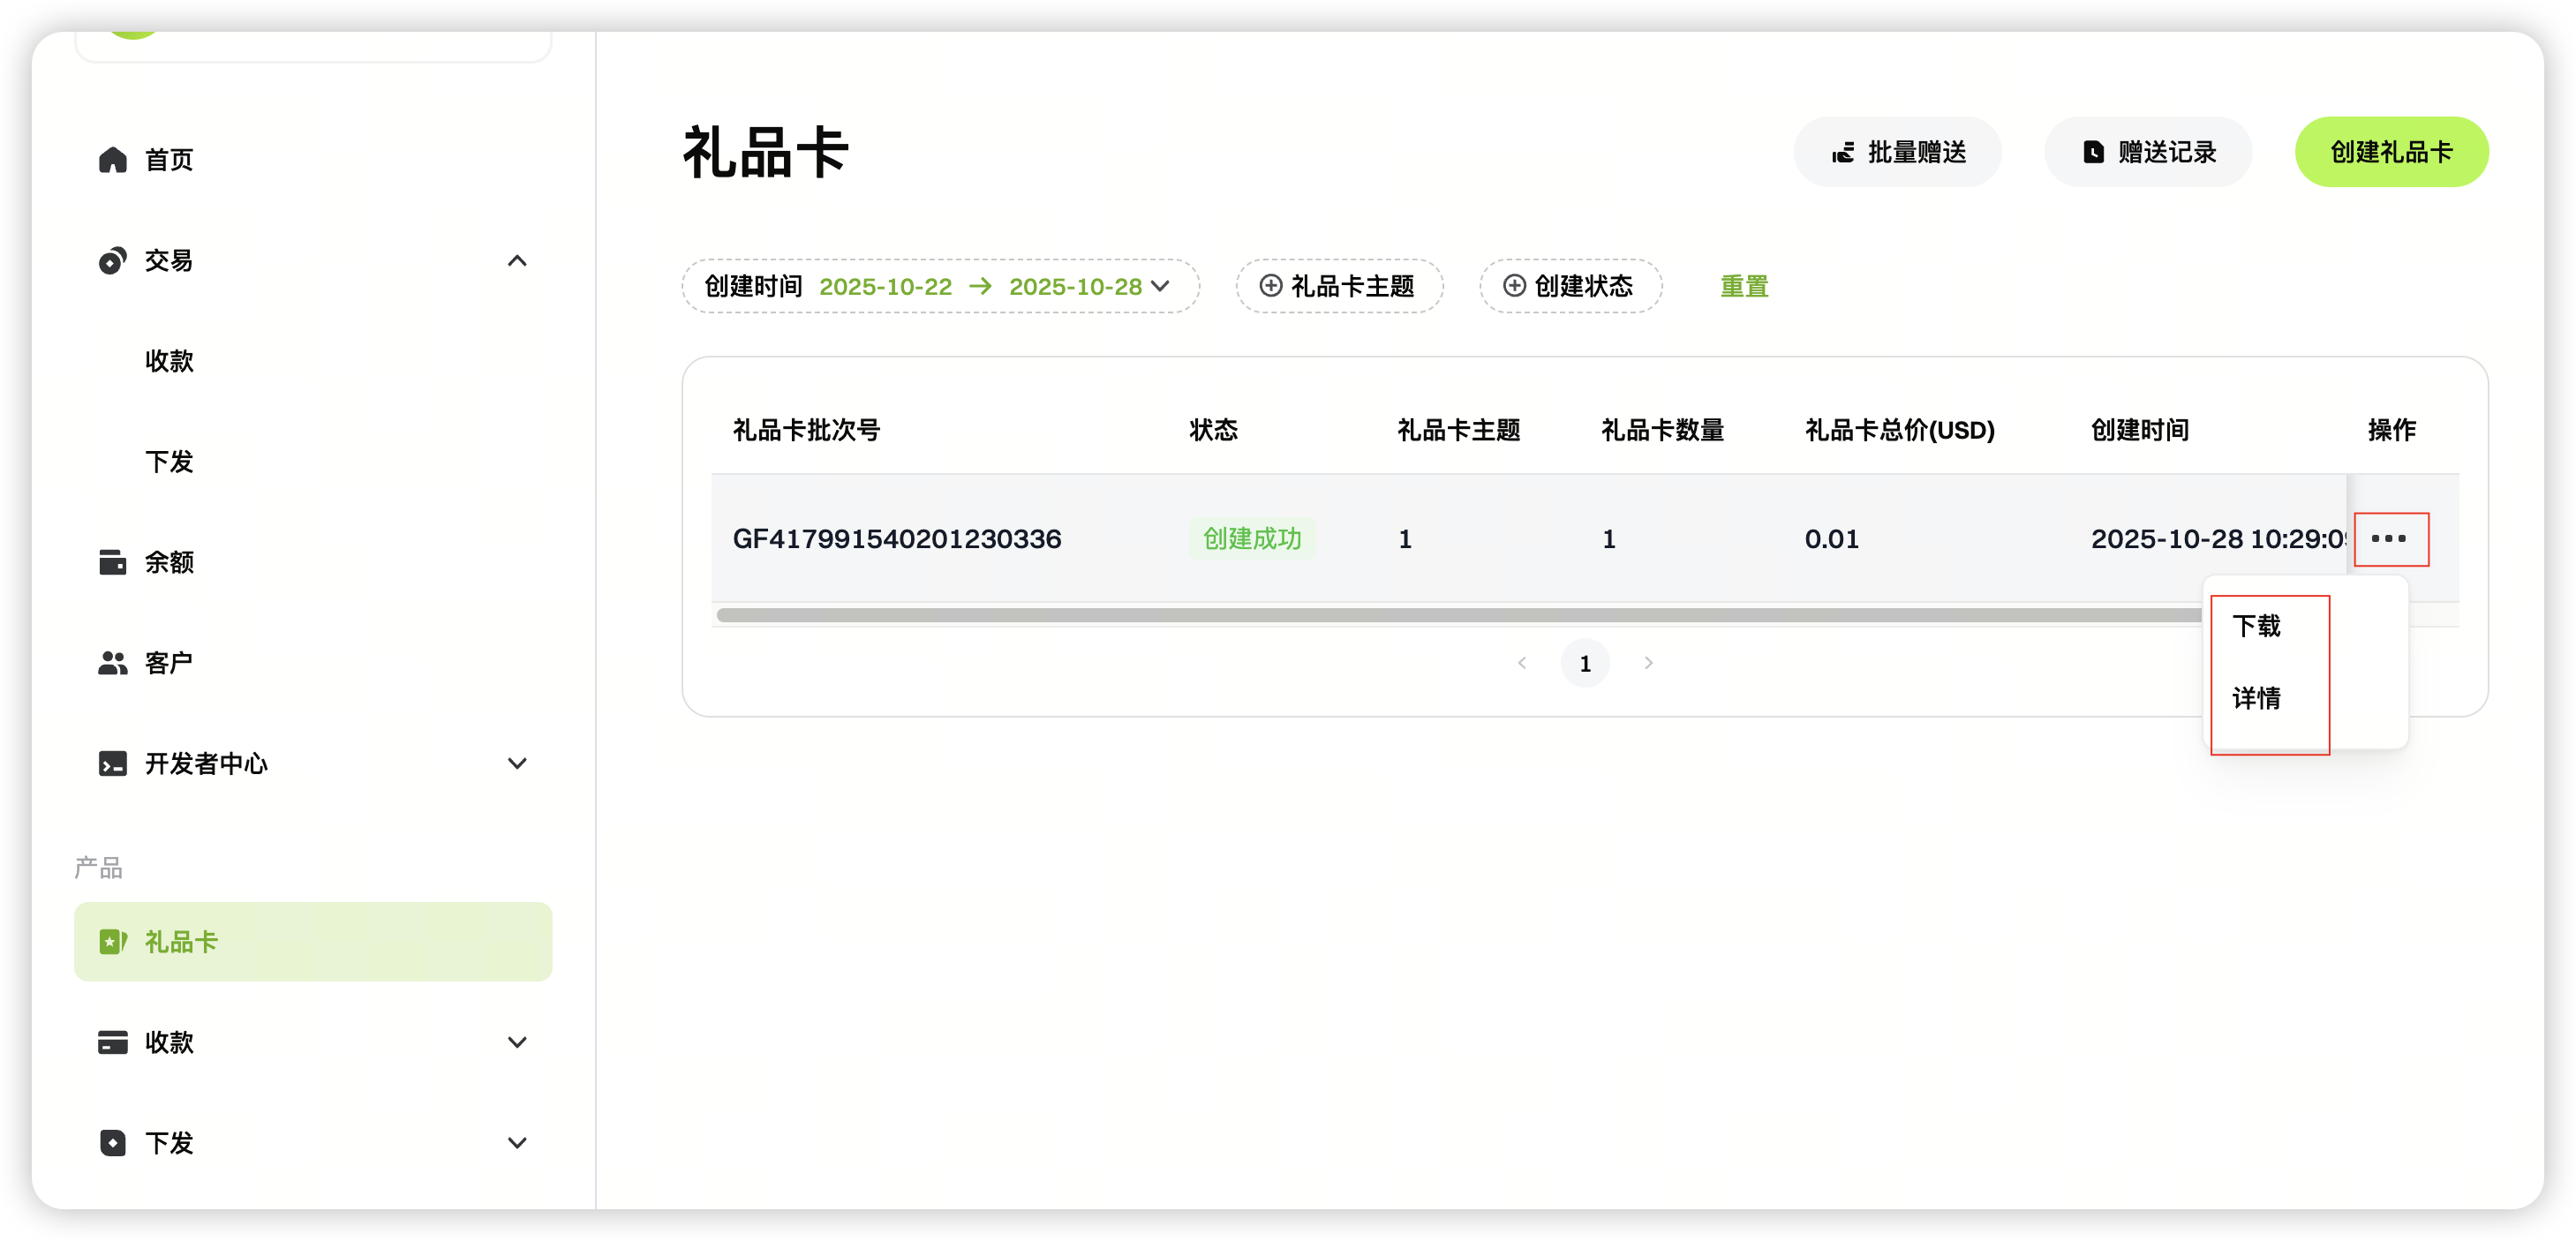
Task: Click the plus icon on 创建状态 filter
Action: tap(1514, 286)
